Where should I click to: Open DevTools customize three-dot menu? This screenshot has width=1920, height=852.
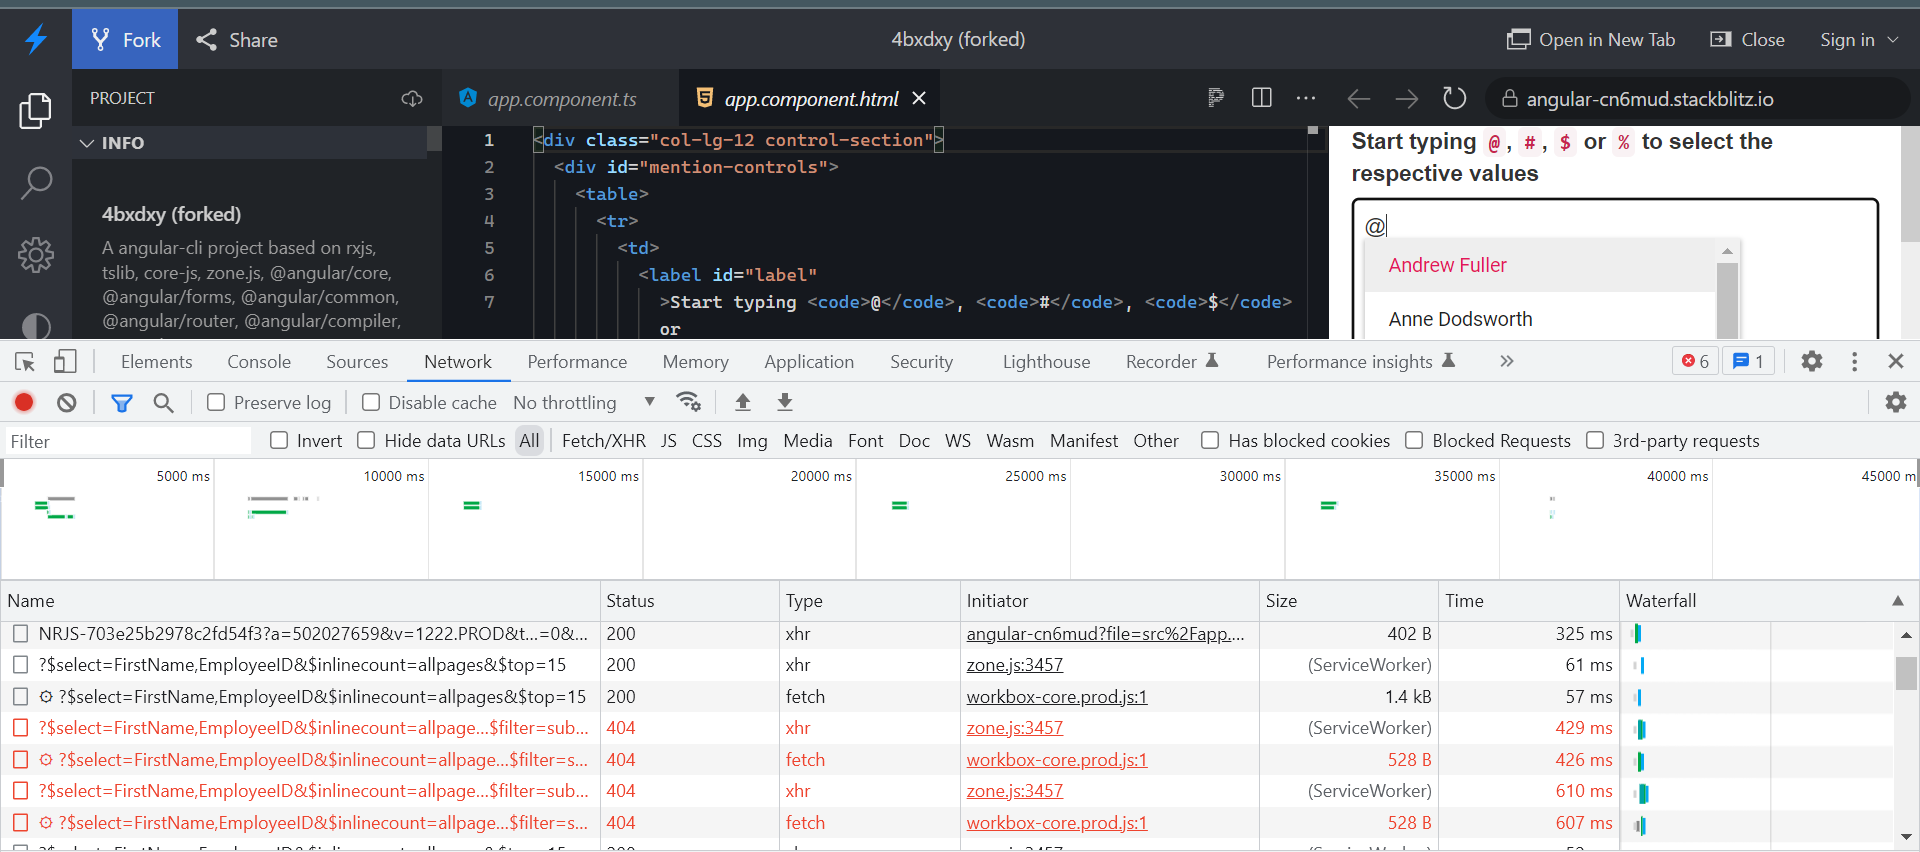click(1854, 361)
